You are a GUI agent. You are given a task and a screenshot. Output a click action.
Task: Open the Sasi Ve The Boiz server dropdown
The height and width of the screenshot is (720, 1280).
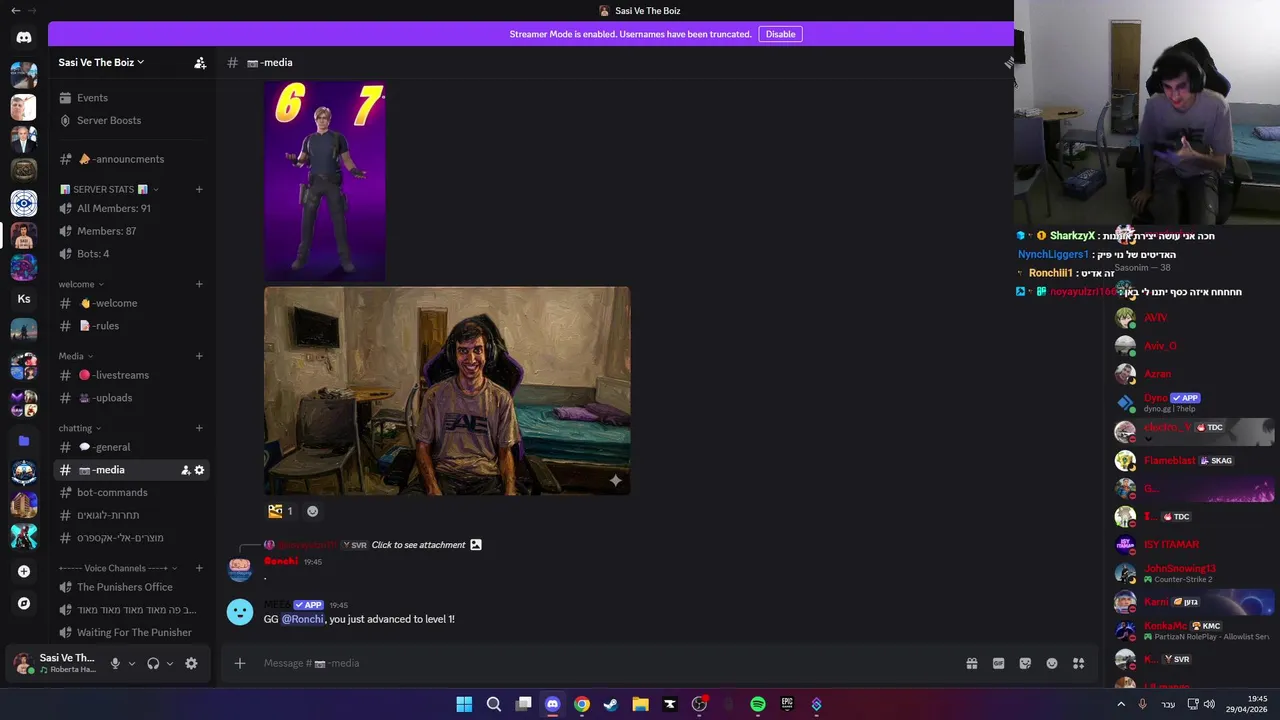(101, 62)
